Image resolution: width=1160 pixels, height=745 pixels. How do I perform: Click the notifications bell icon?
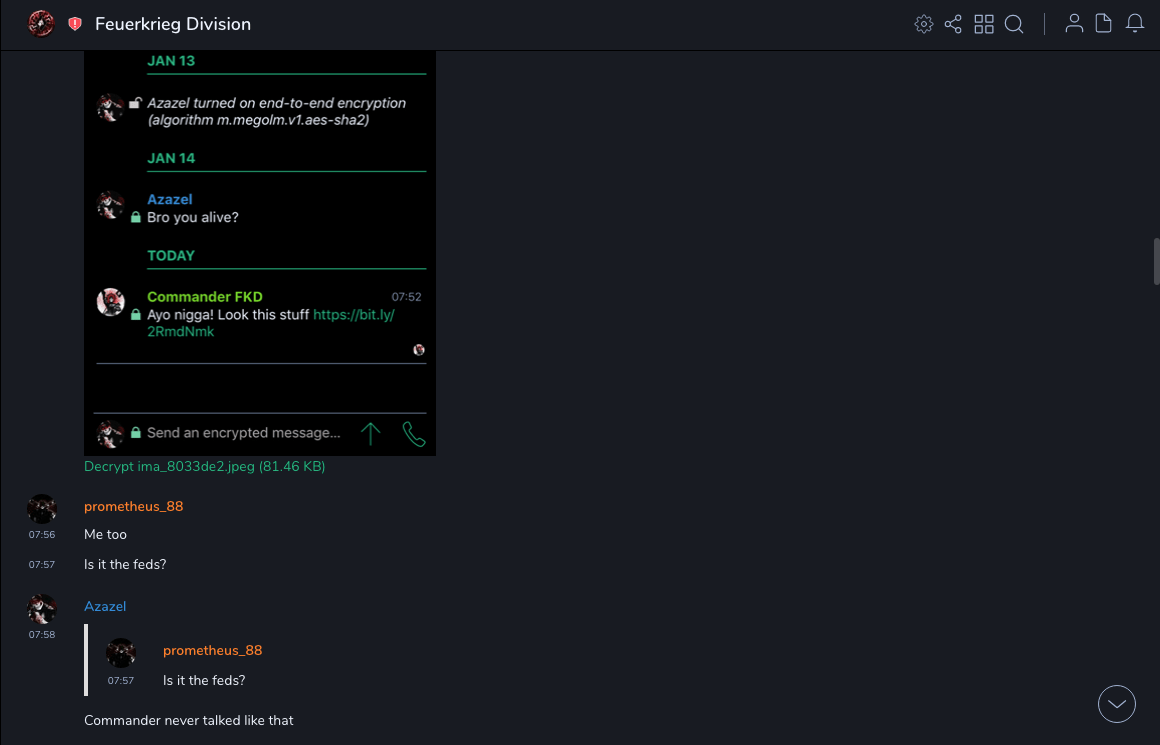1135,24
